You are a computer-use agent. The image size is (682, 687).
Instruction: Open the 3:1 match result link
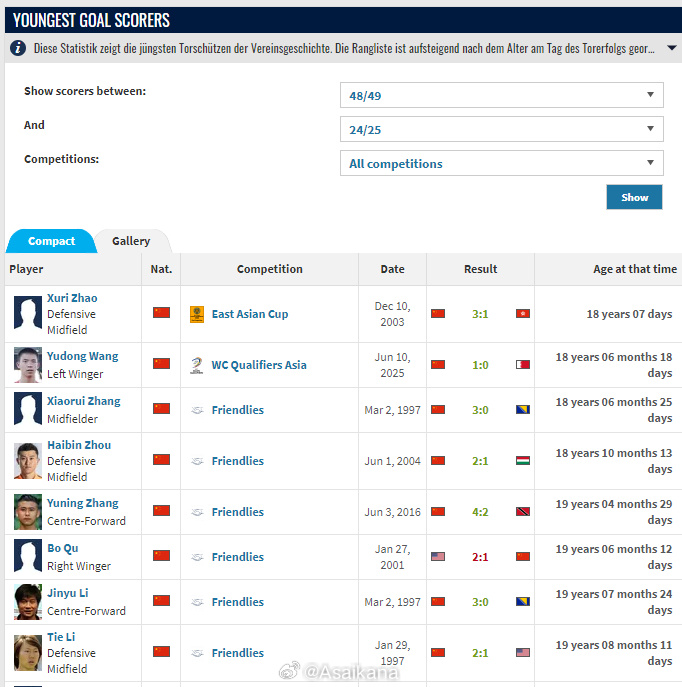(x=480, y=314)
